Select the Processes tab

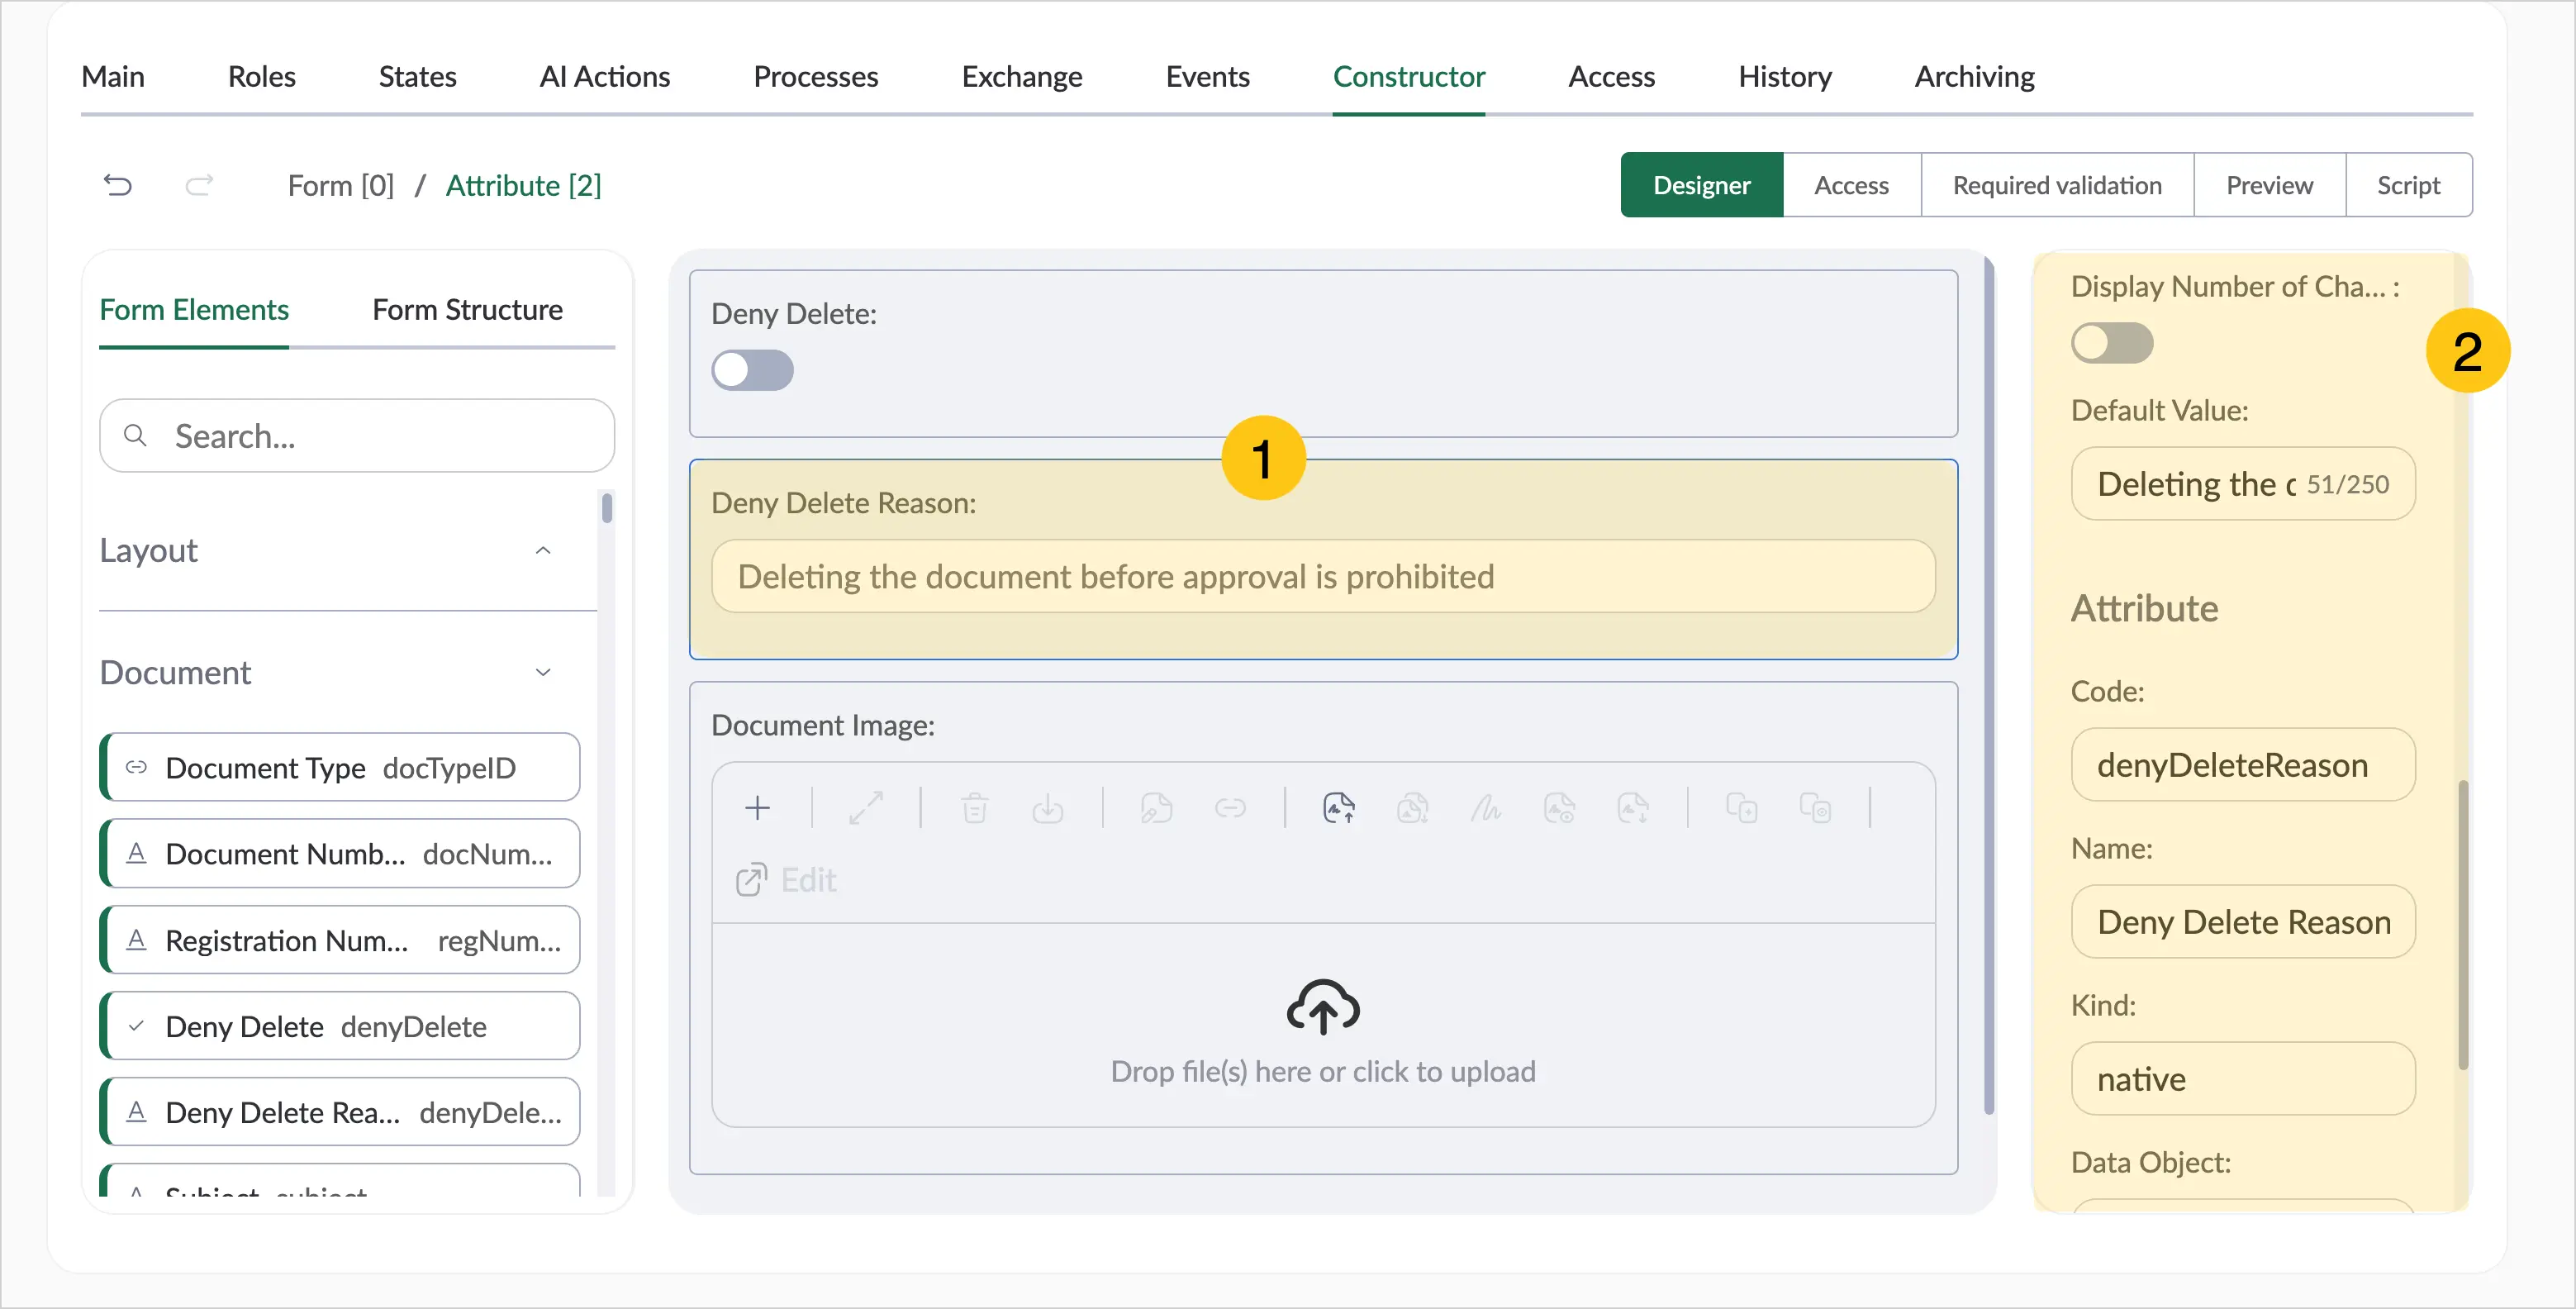point(815,76)
